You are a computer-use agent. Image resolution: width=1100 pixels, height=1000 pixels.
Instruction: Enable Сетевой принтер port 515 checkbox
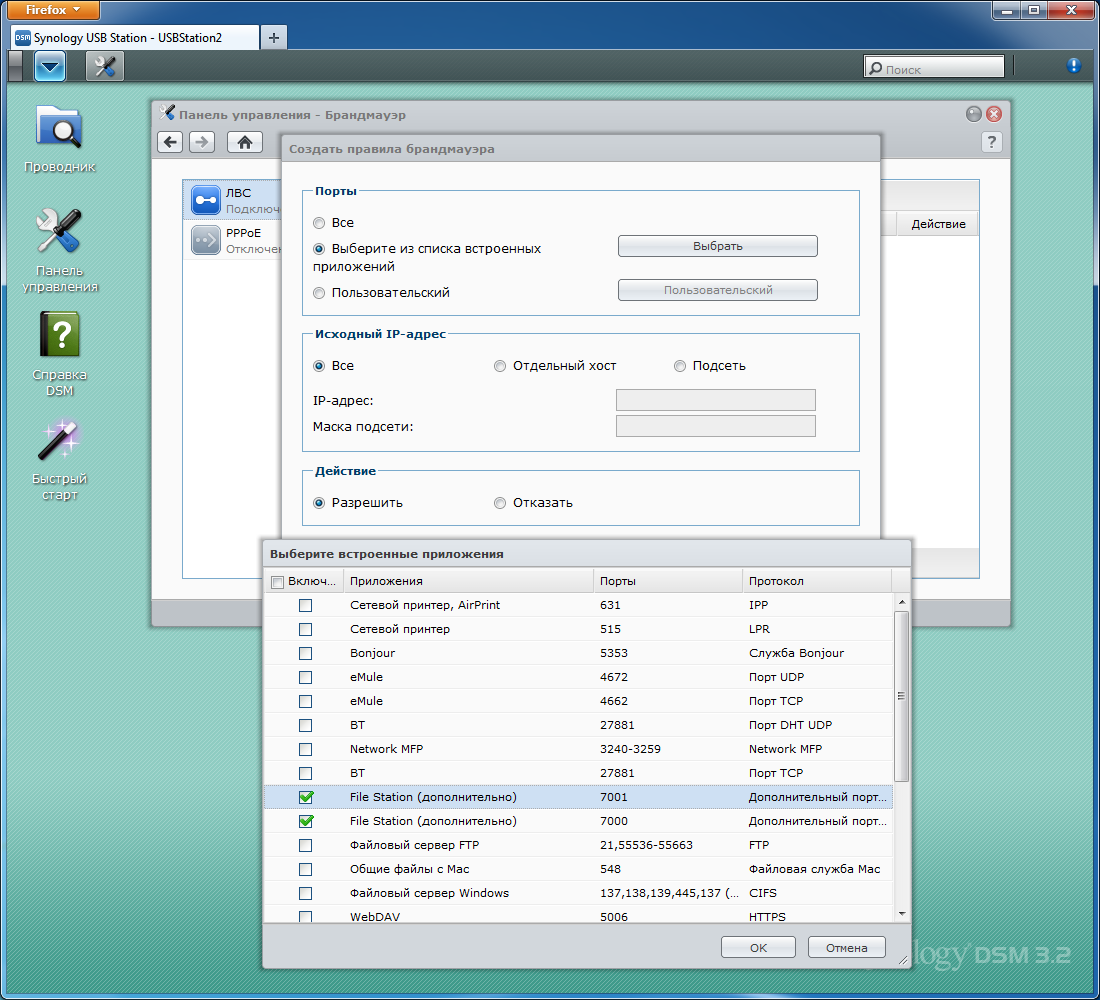306,629
